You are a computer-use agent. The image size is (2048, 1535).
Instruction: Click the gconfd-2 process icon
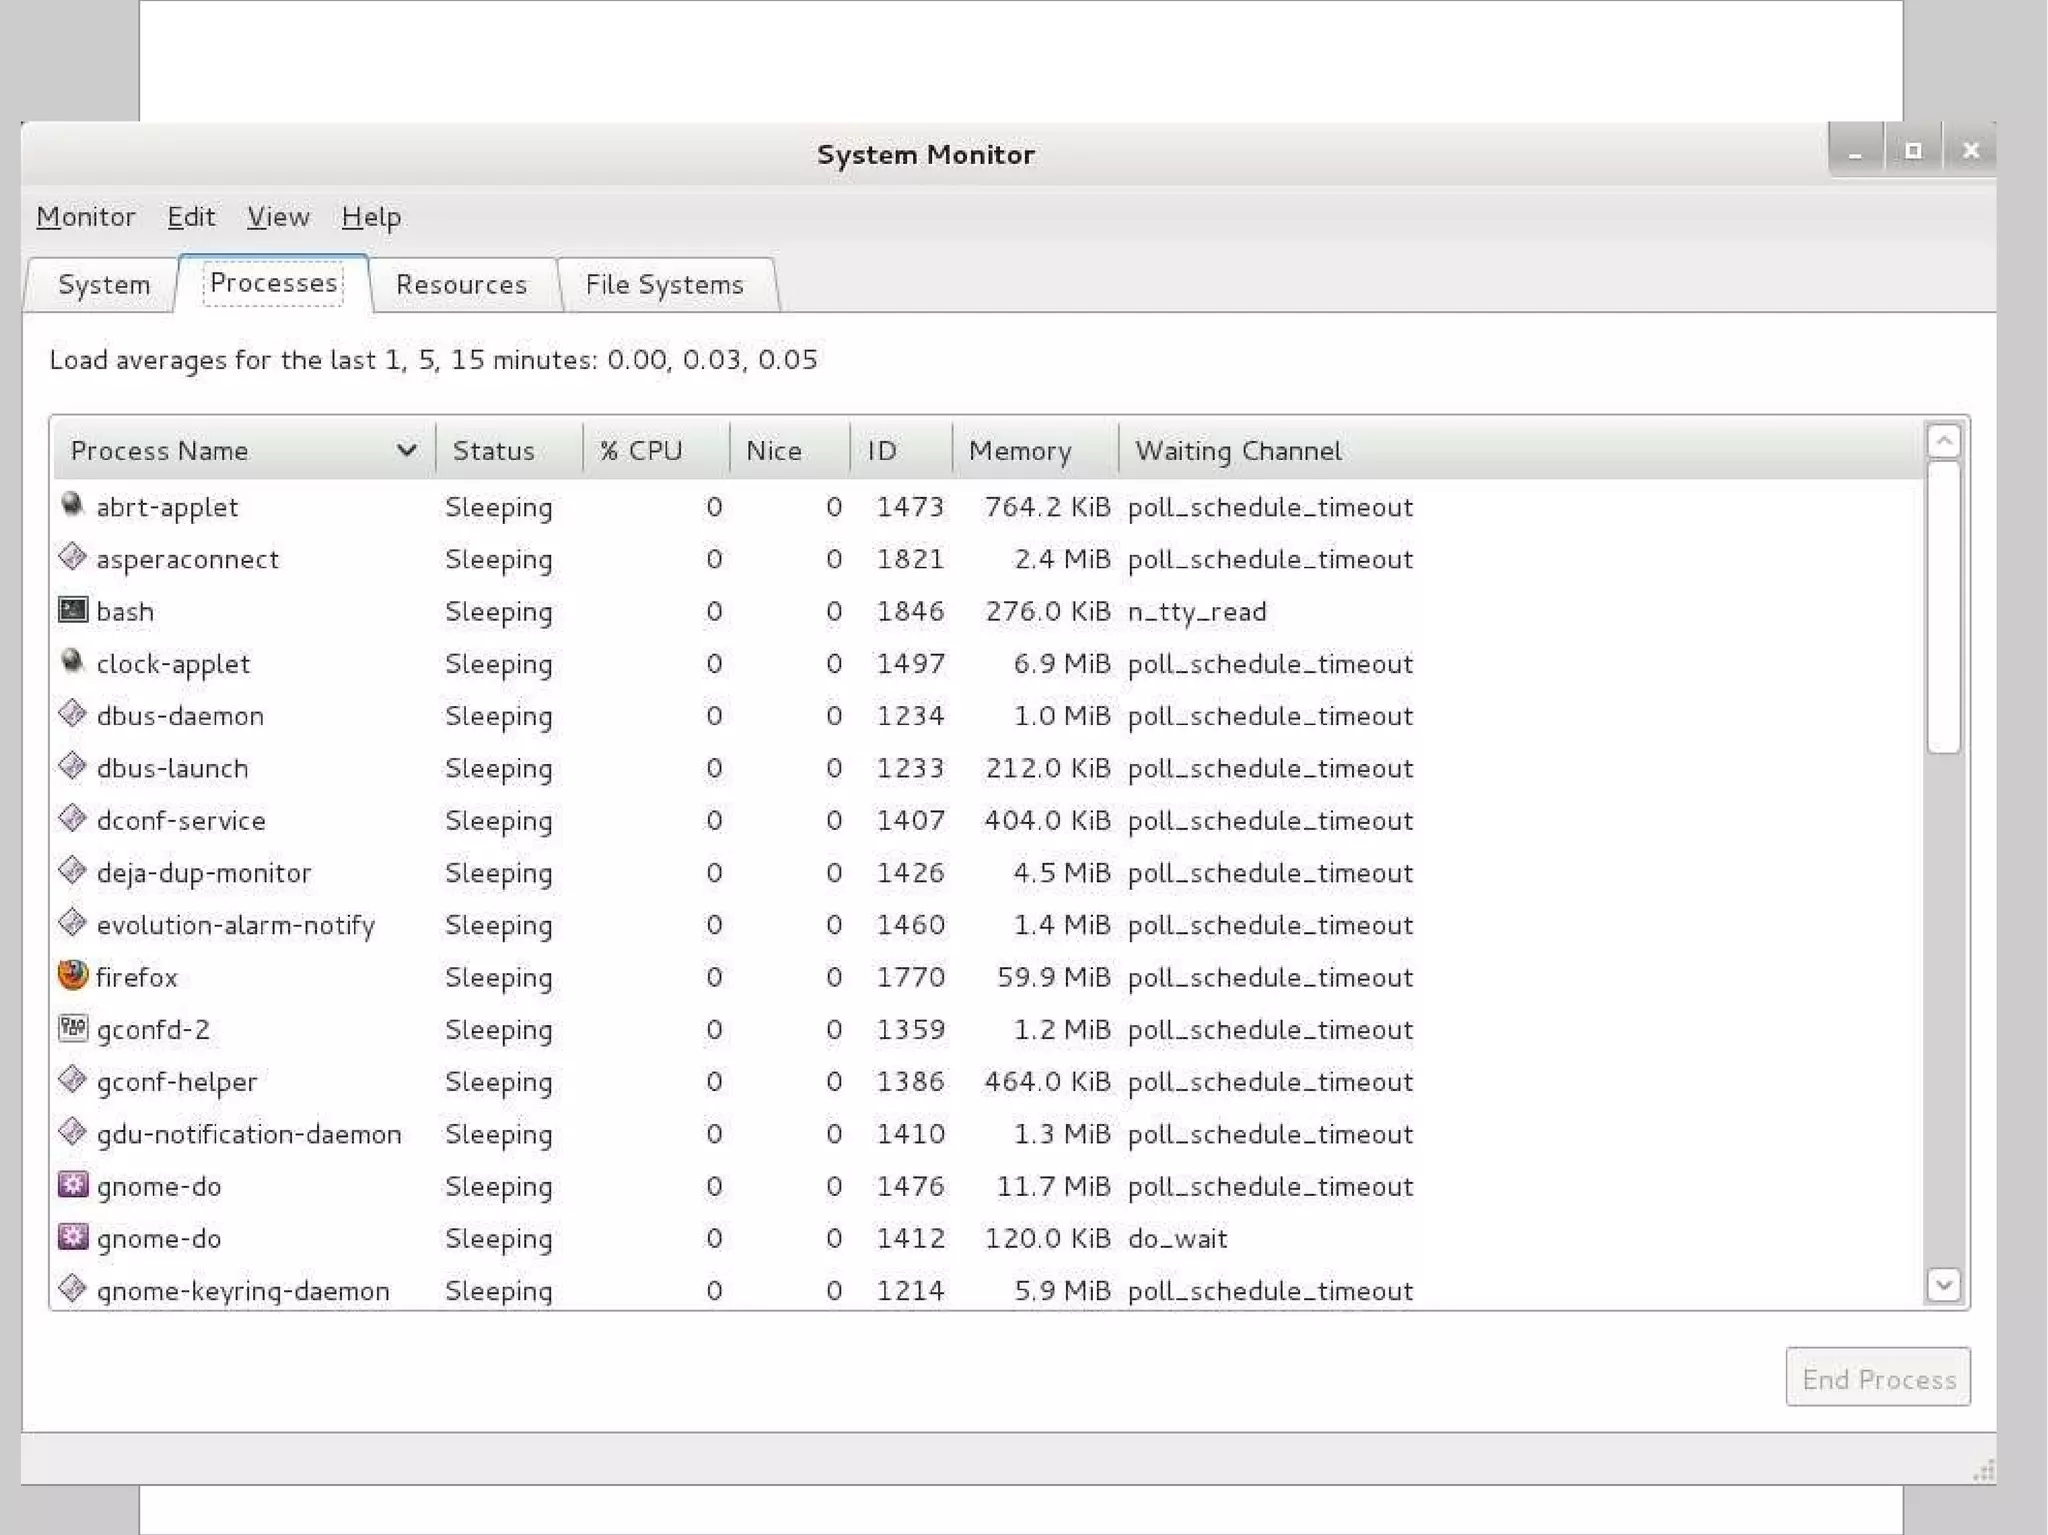click(72, 1028)
